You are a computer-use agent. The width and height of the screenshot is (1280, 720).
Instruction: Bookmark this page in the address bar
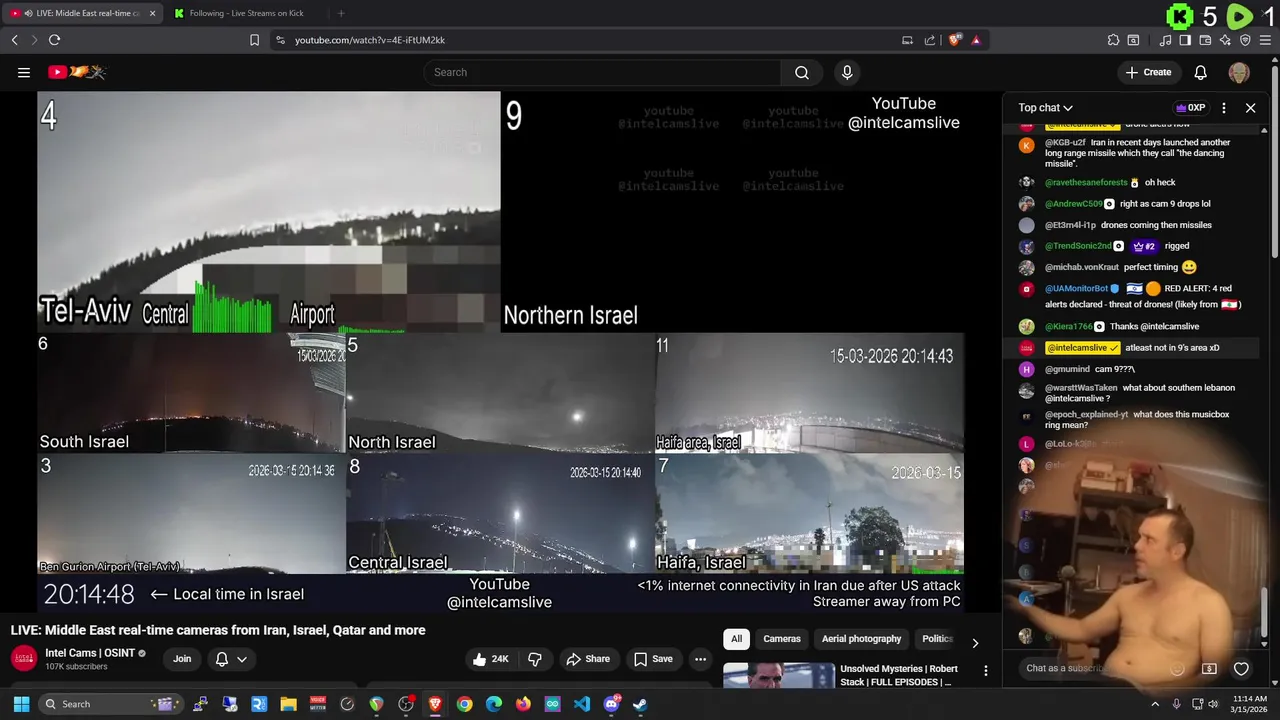pos(254,40)
